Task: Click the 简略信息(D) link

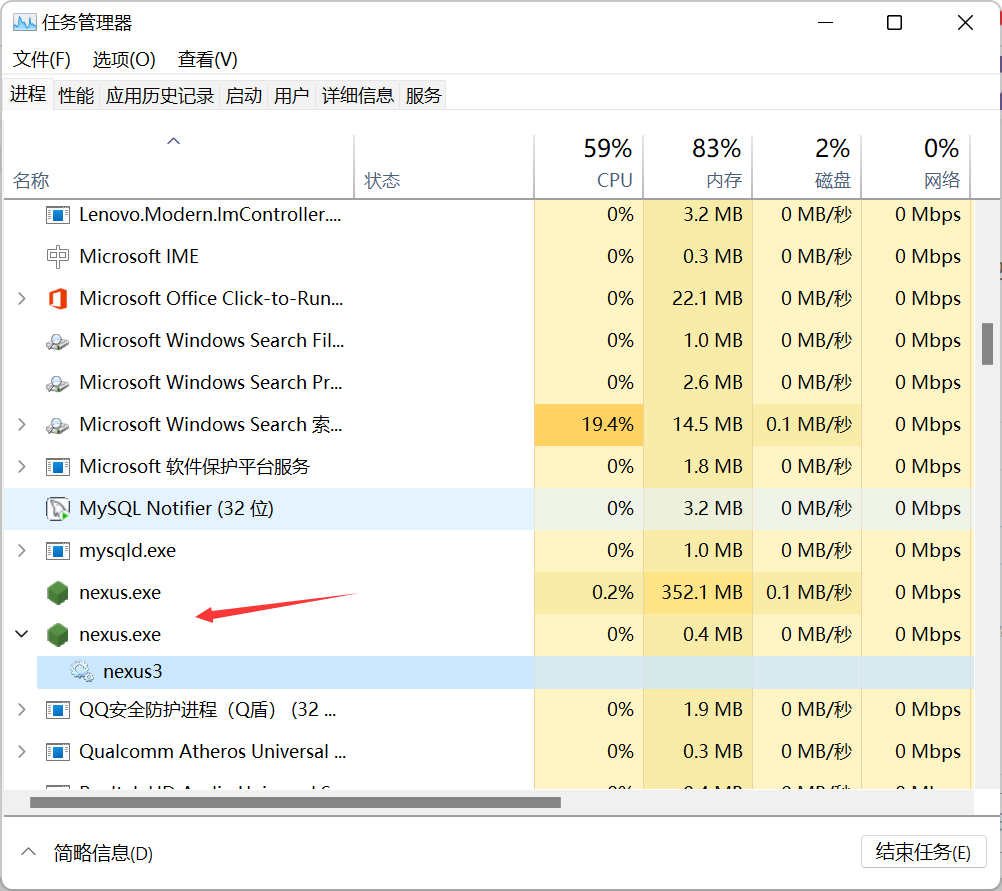Action: tap(103, 853)
